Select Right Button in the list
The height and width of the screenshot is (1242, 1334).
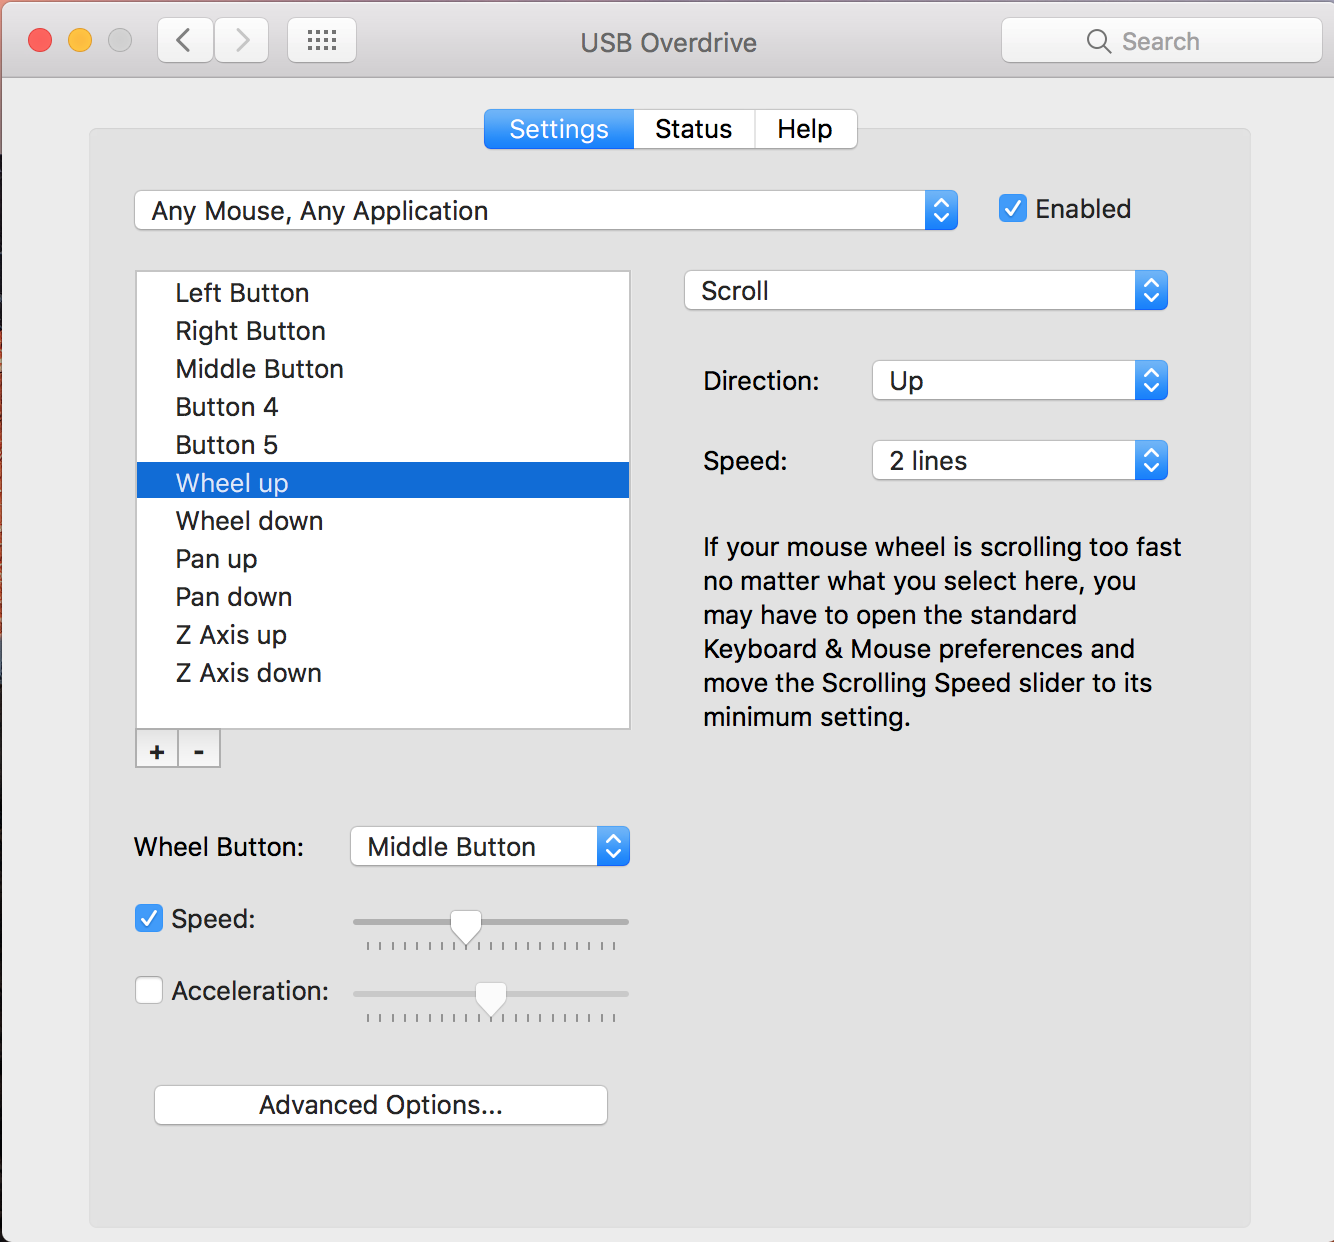click(x=383, y=331)
